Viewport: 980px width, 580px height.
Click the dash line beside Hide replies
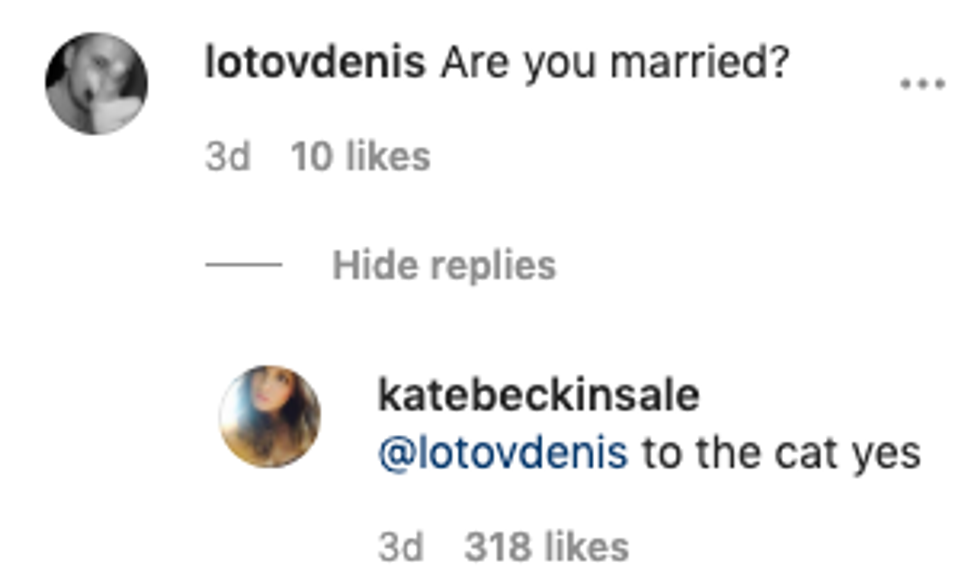tap(243, 266)
